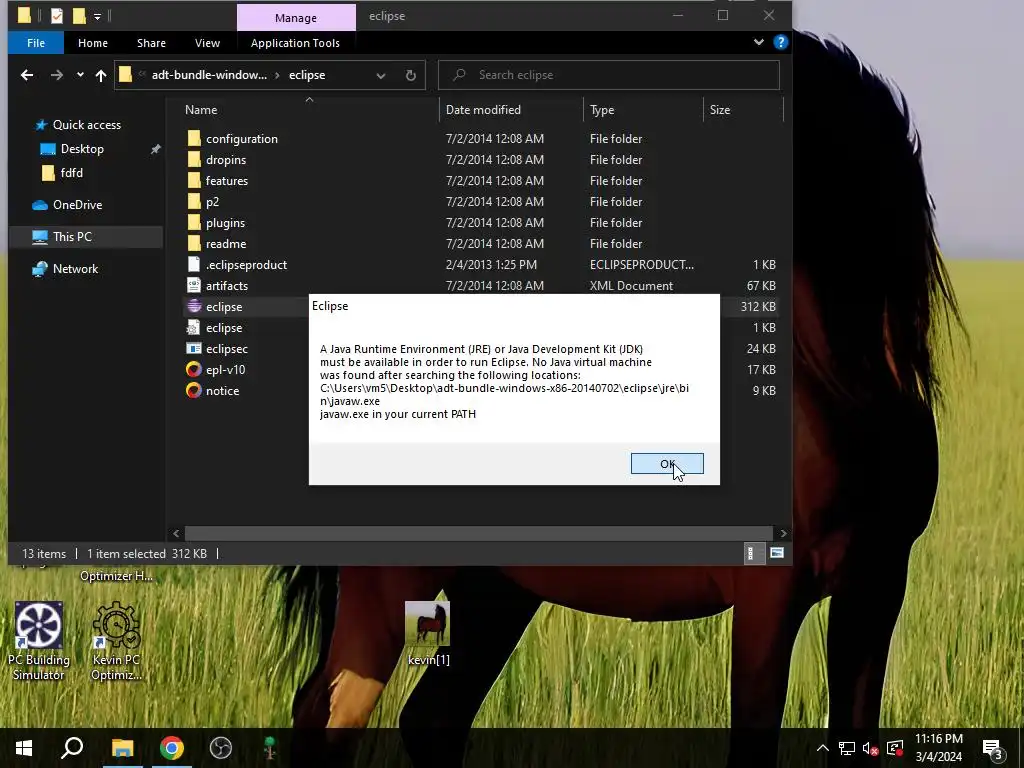1024x768 pixels.
Task: Expand the ribbon with the chevron
Action: coord(759,42)
